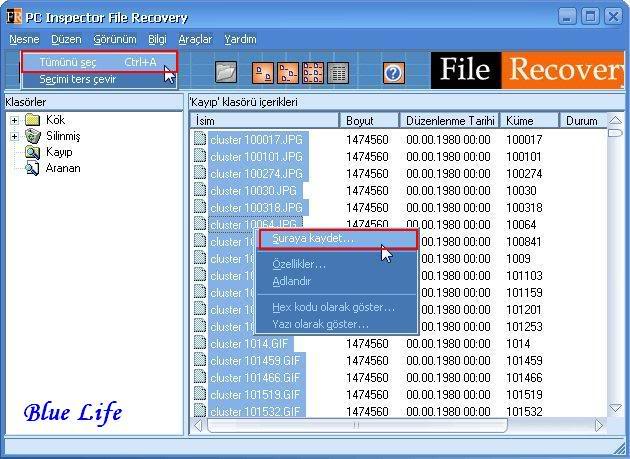
Task: Open help with question mark icon
Action: (393, 73)
